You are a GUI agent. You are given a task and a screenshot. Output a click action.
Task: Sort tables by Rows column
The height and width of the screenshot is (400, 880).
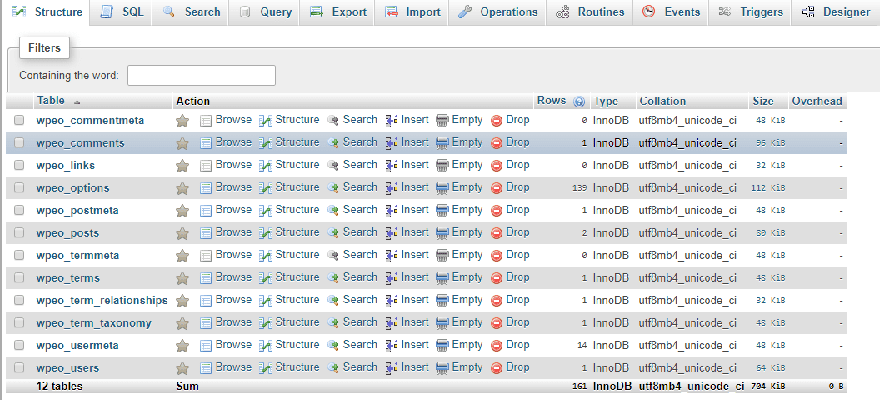tap(551, 100)
